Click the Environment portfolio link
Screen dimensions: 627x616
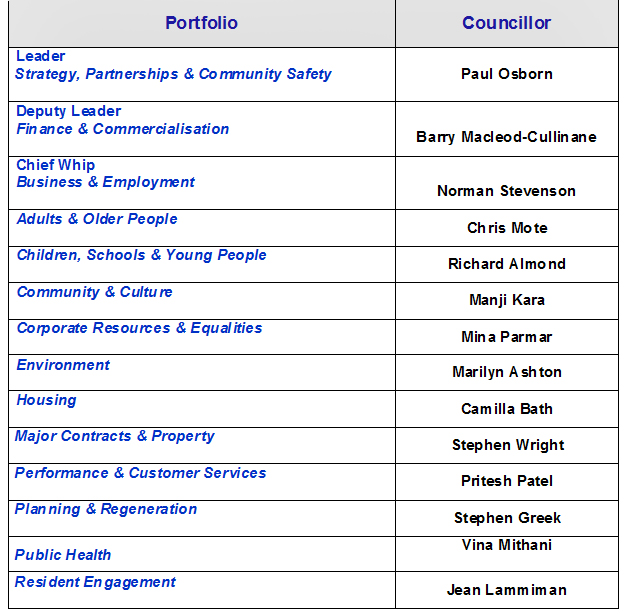pyautogui.click(x=63, y=365)
